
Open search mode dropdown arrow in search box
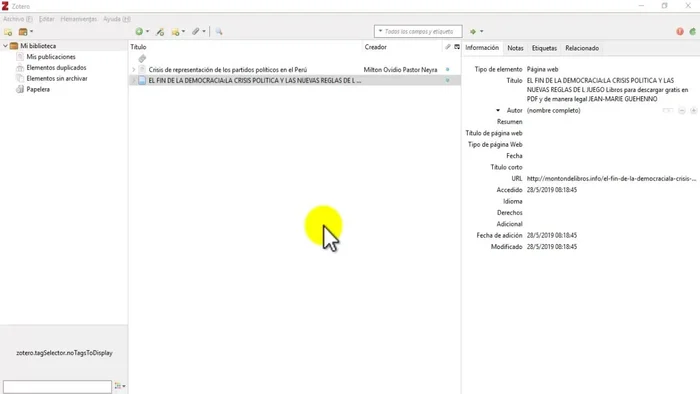click(380, 31)
